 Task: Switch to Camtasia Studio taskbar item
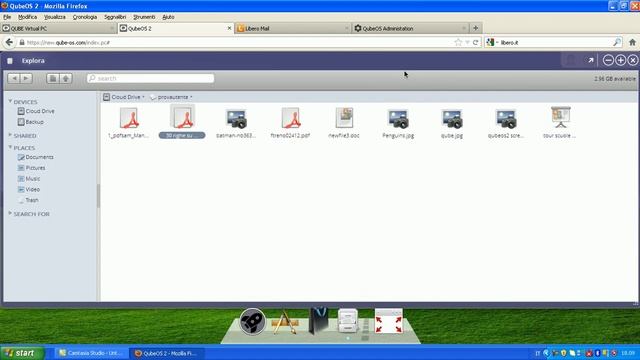tap(90, 353)
